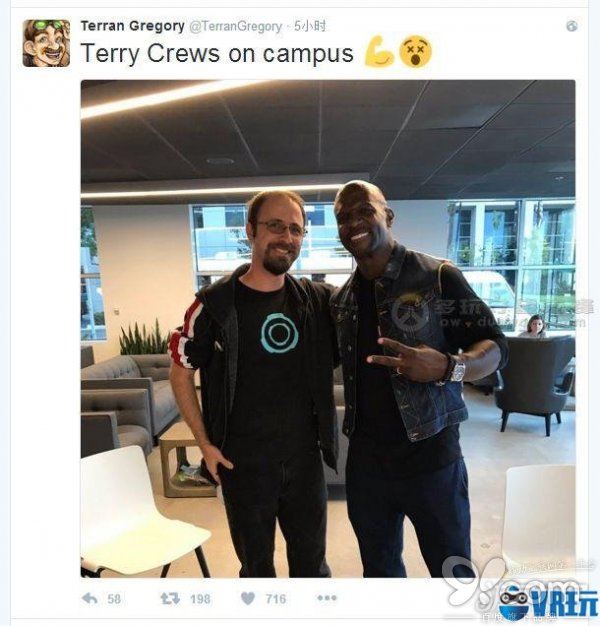The height and width of the screenshot is (626, 600).
Task: Click the retweet count 198
Action: pos(200,598)
